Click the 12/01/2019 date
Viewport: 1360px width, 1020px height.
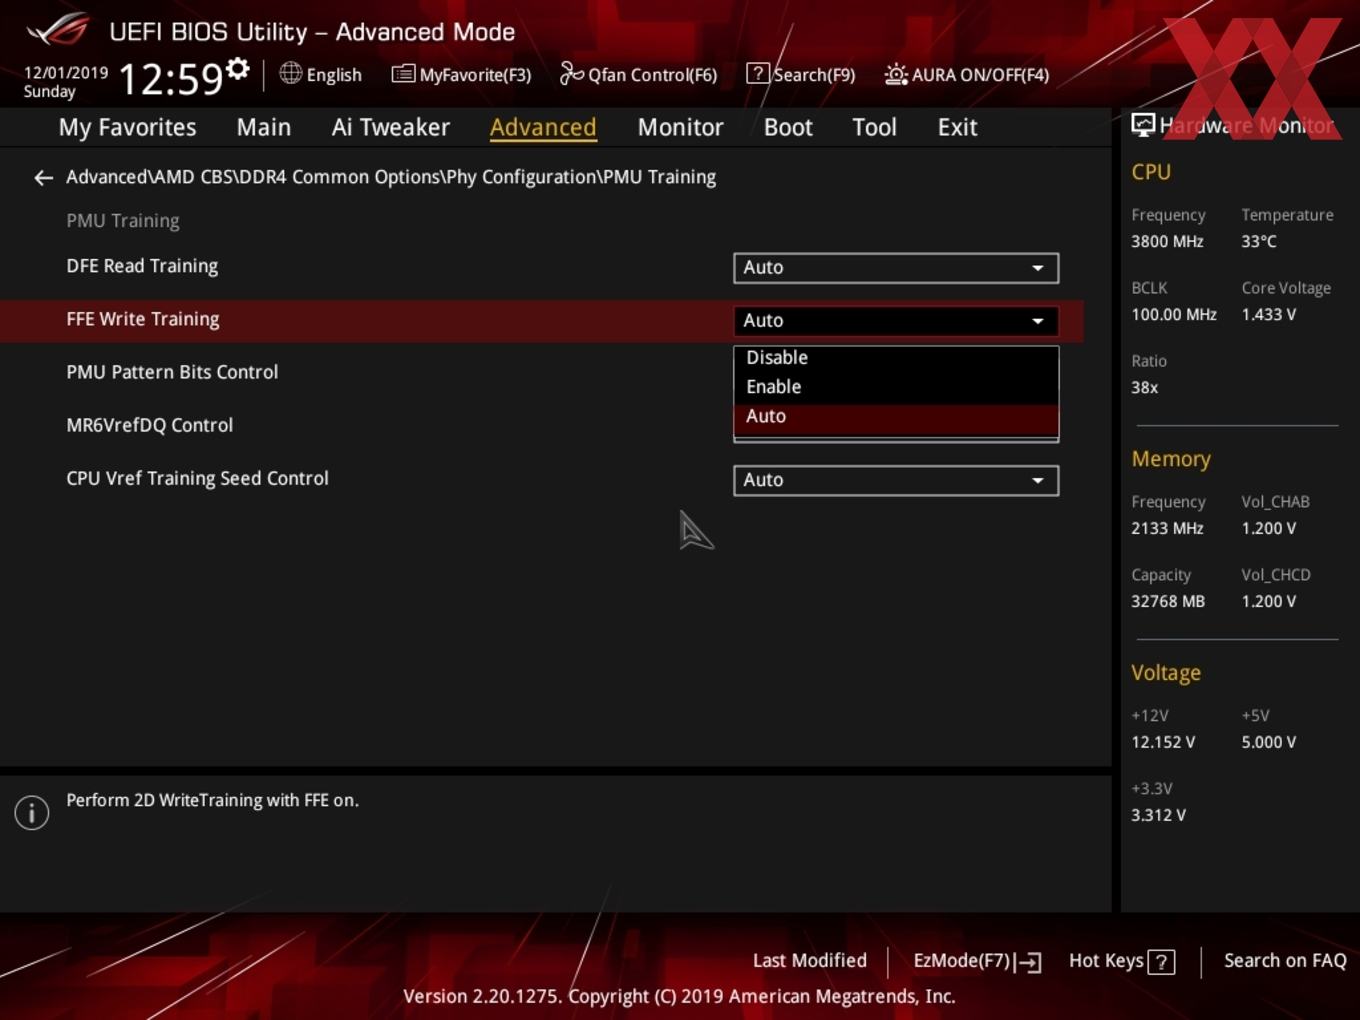(66, 73)
